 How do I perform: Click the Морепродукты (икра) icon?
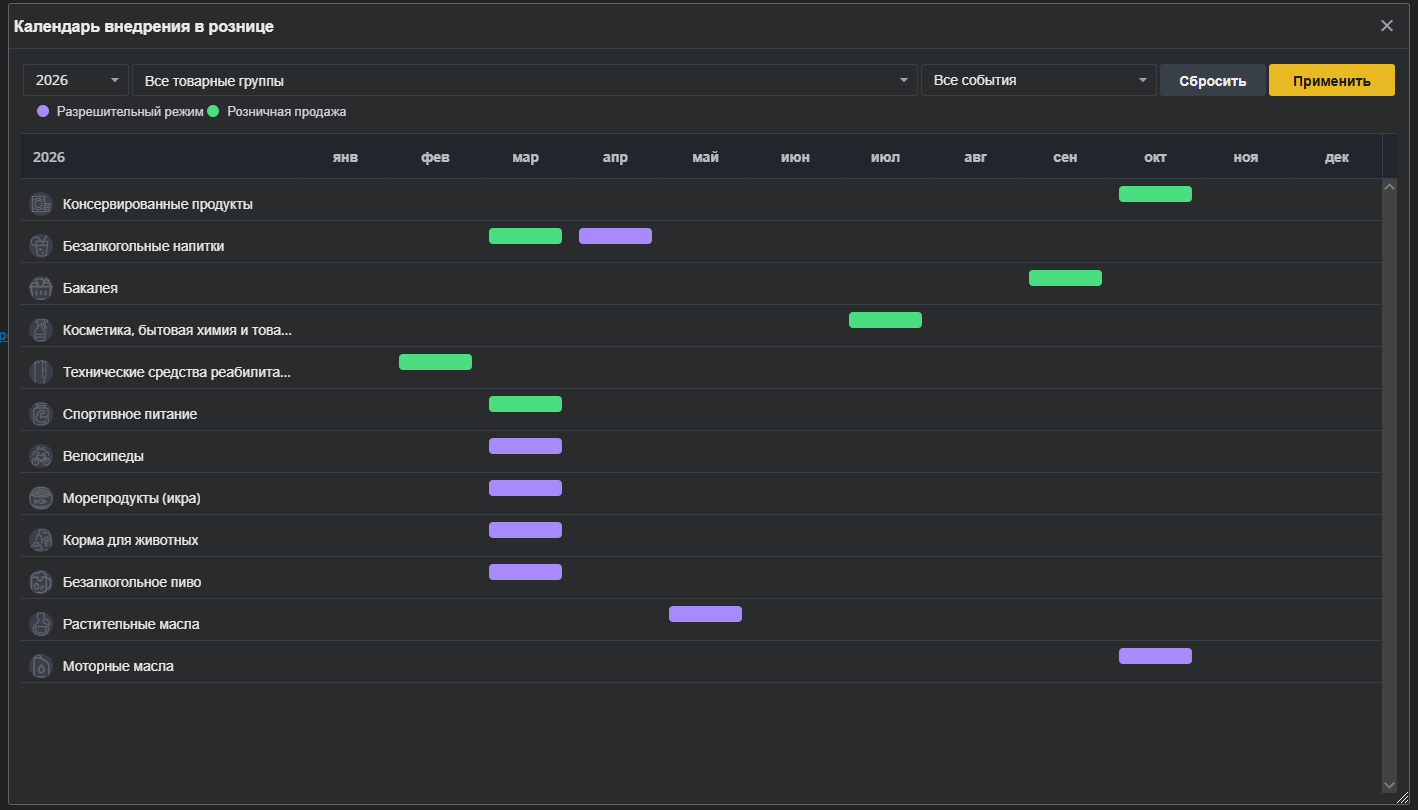41,498
